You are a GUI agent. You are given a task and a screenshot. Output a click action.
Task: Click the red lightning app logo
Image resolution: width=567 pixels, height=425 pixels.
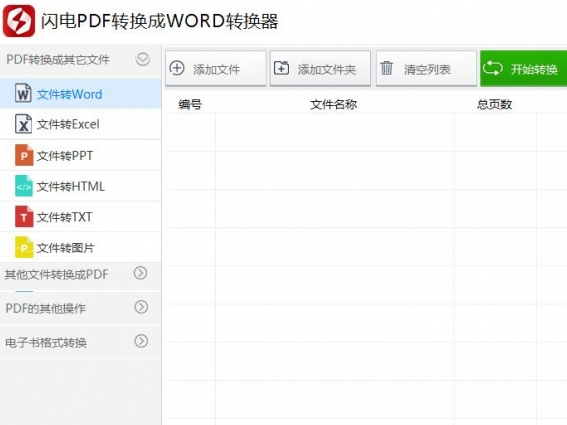point(19,21)
